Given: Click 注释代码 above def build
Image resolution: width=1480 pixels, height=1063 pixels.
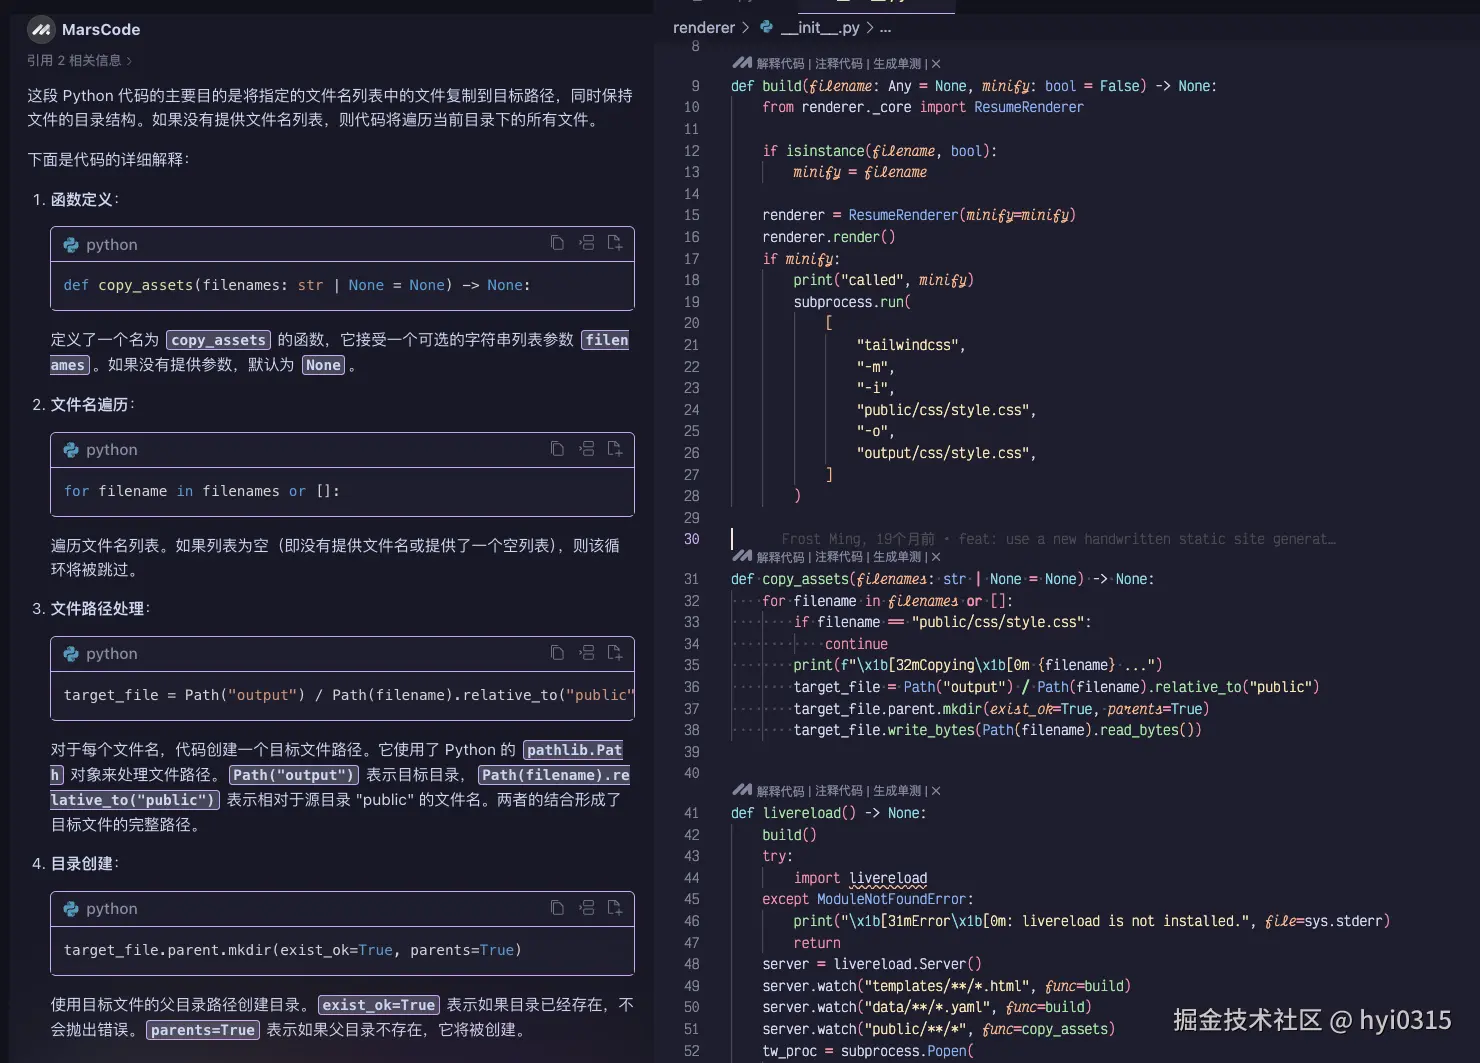Looking at the screenshot, I should [x=839, y=64].
